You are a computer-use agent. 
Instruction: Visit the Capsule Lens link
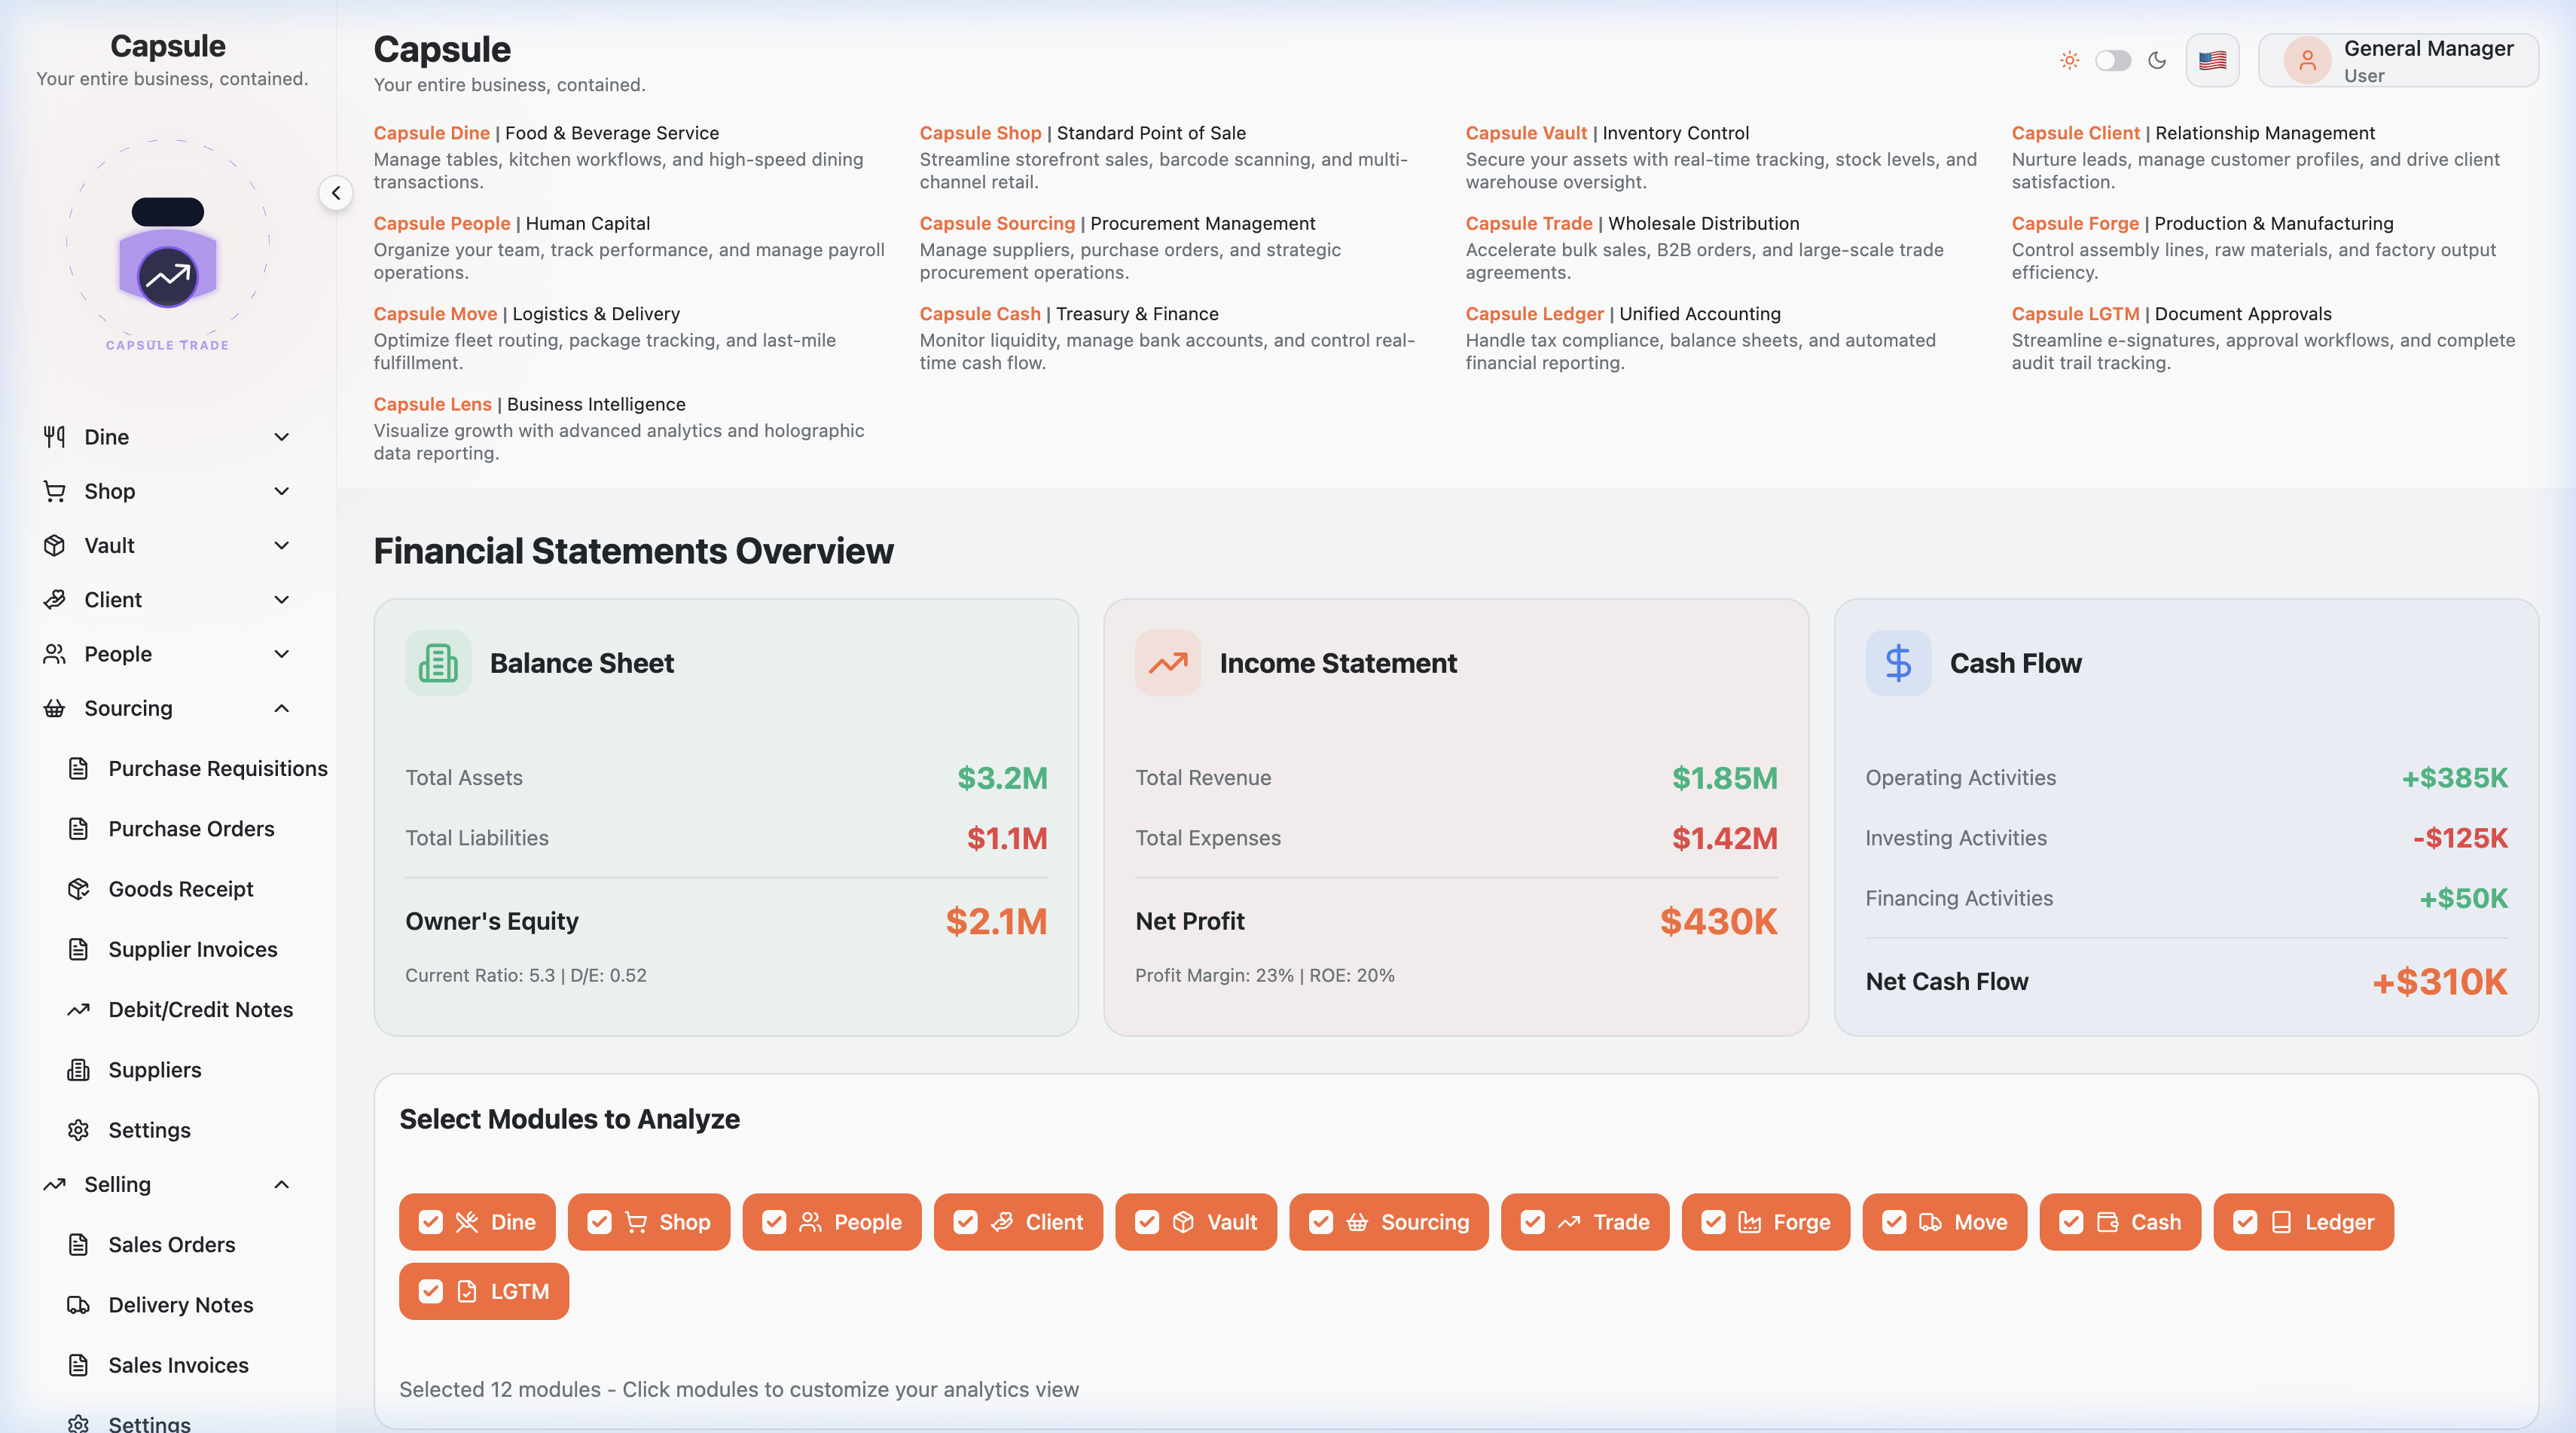tap(433, 404)
